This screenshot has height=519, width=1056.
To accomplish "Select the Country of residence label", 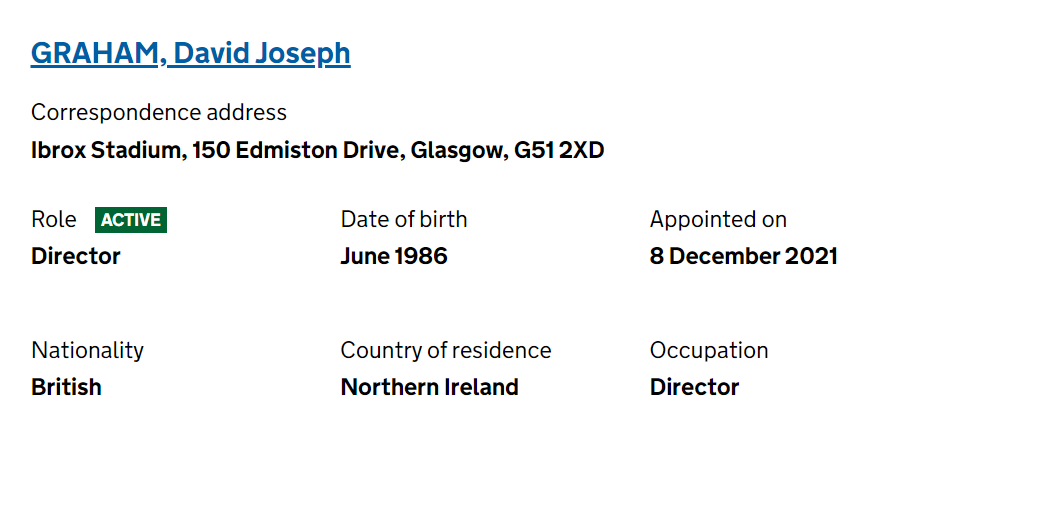I will pos(446,351).
